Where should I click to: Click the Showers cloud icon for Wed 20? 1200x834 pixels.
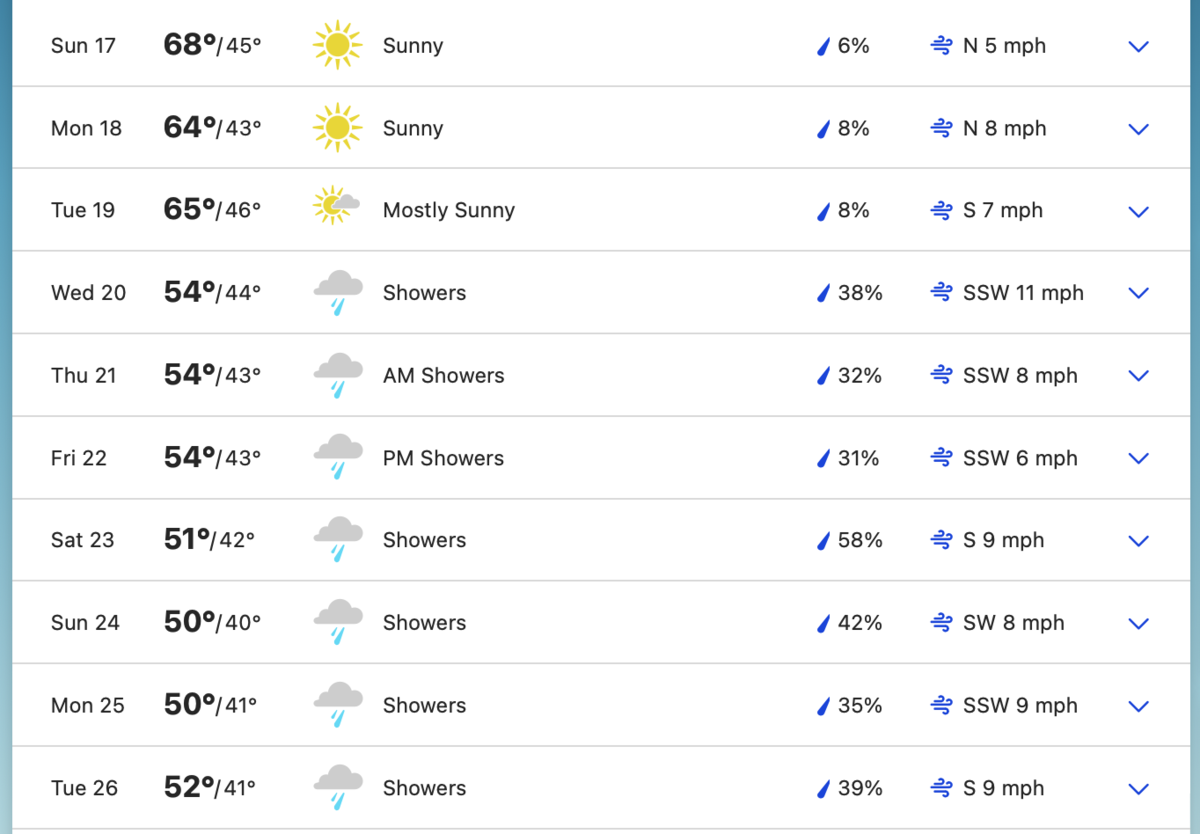click(x=337, y=292)
